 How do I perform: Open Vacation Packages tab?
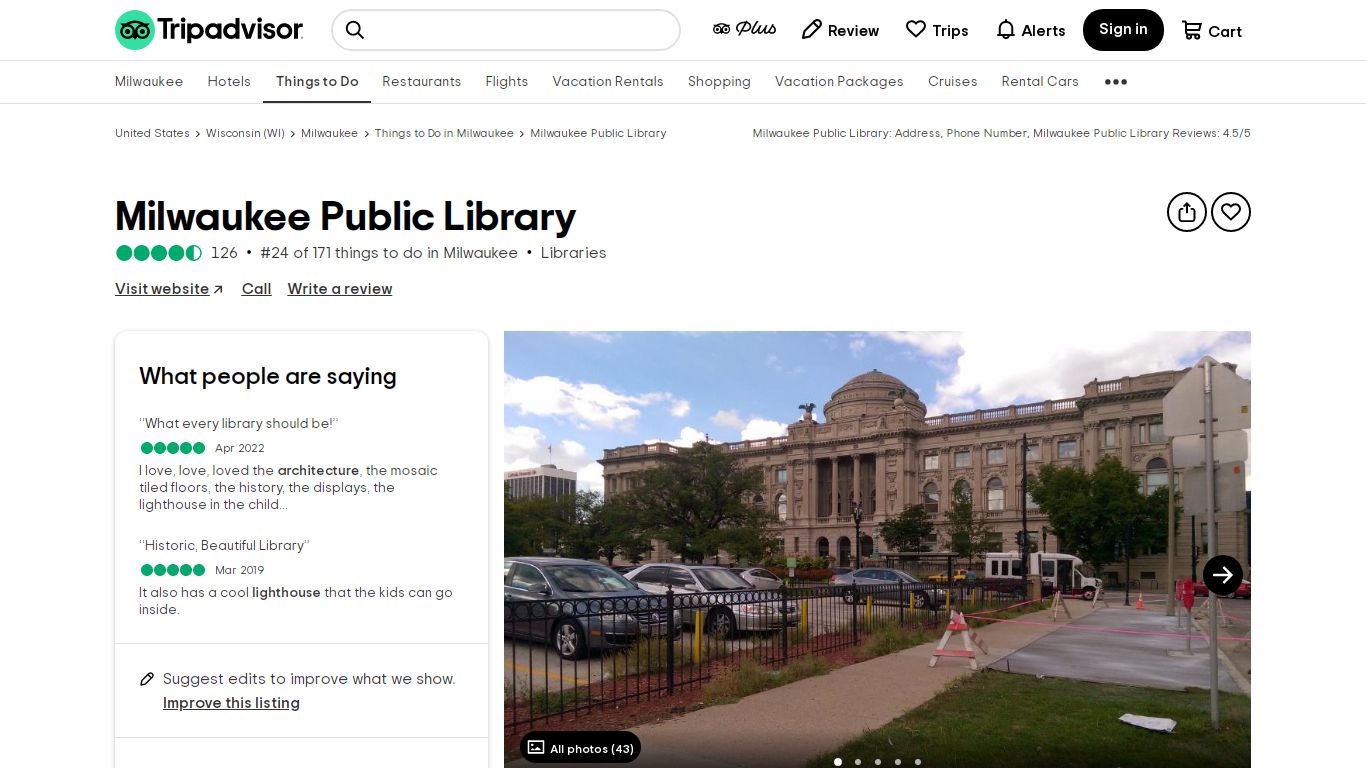(839, 82)
